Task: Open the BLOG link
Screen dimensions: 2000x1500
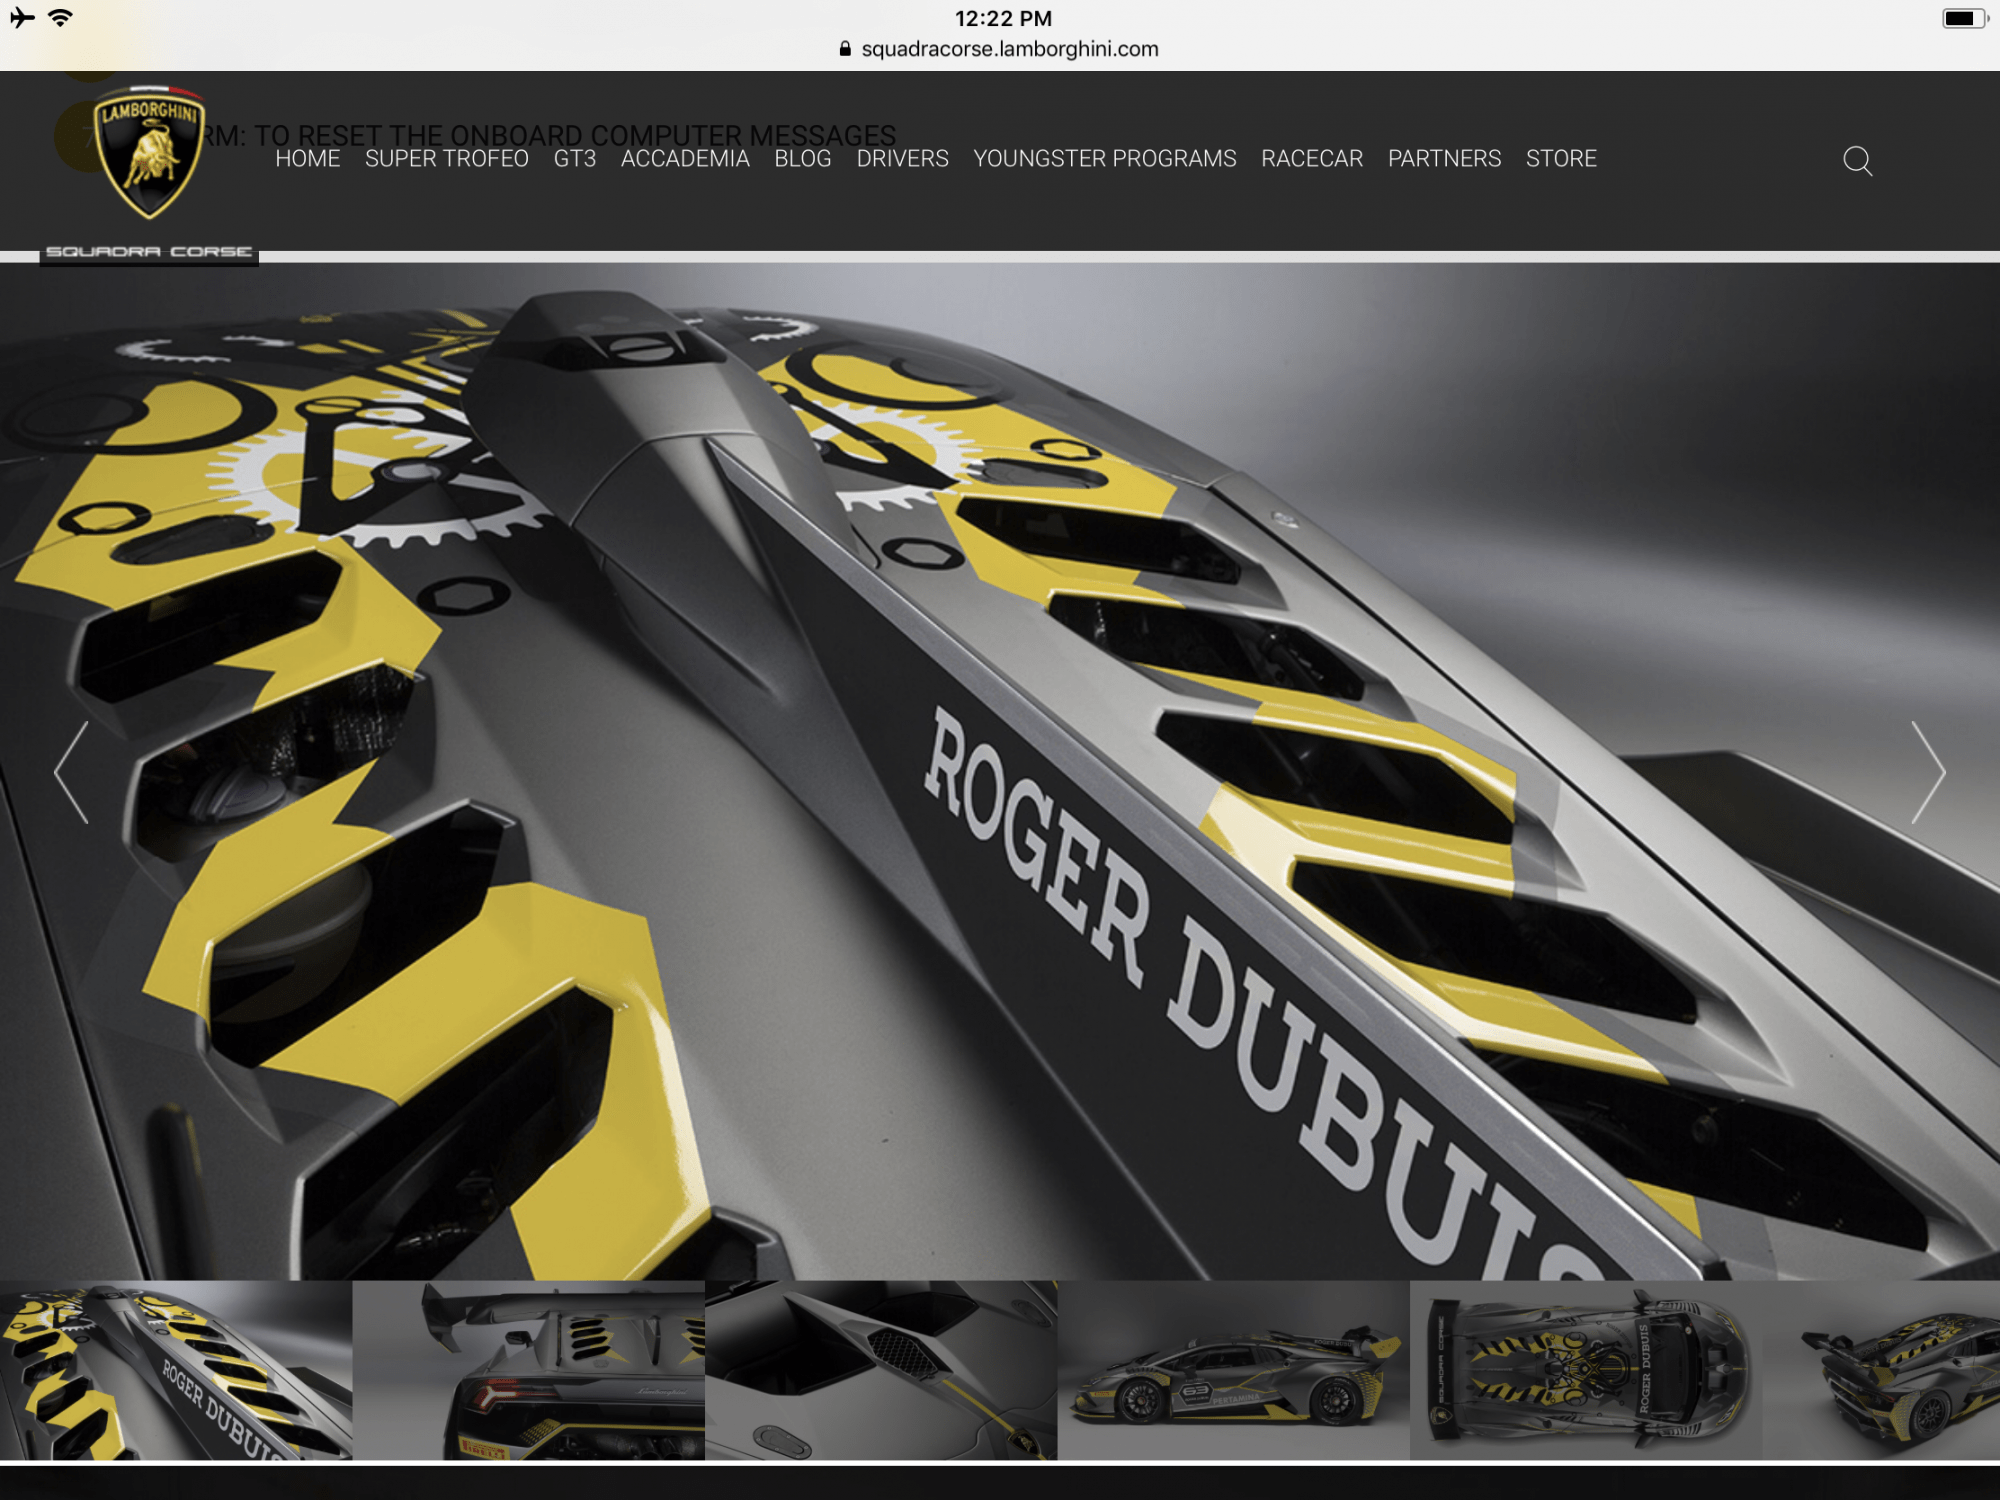Action: click(803, 159)
